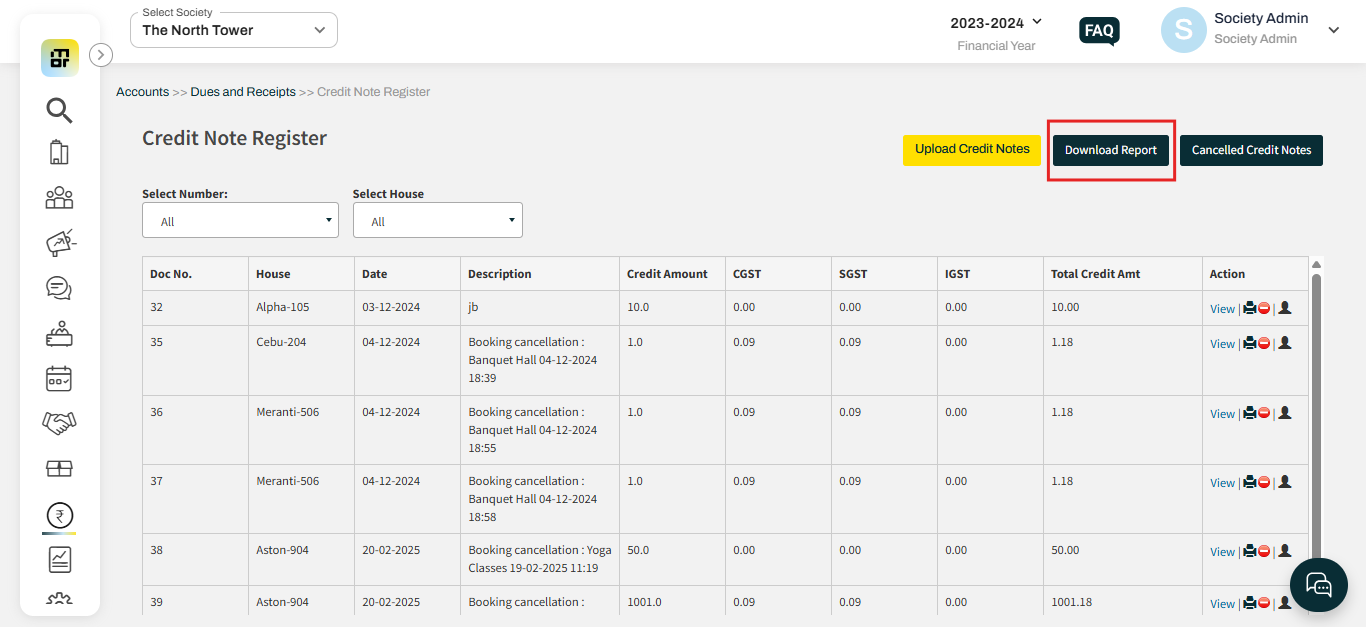Open the Select House dropdown
This screenshot has width=1366, height=627.
pos(438,221)
